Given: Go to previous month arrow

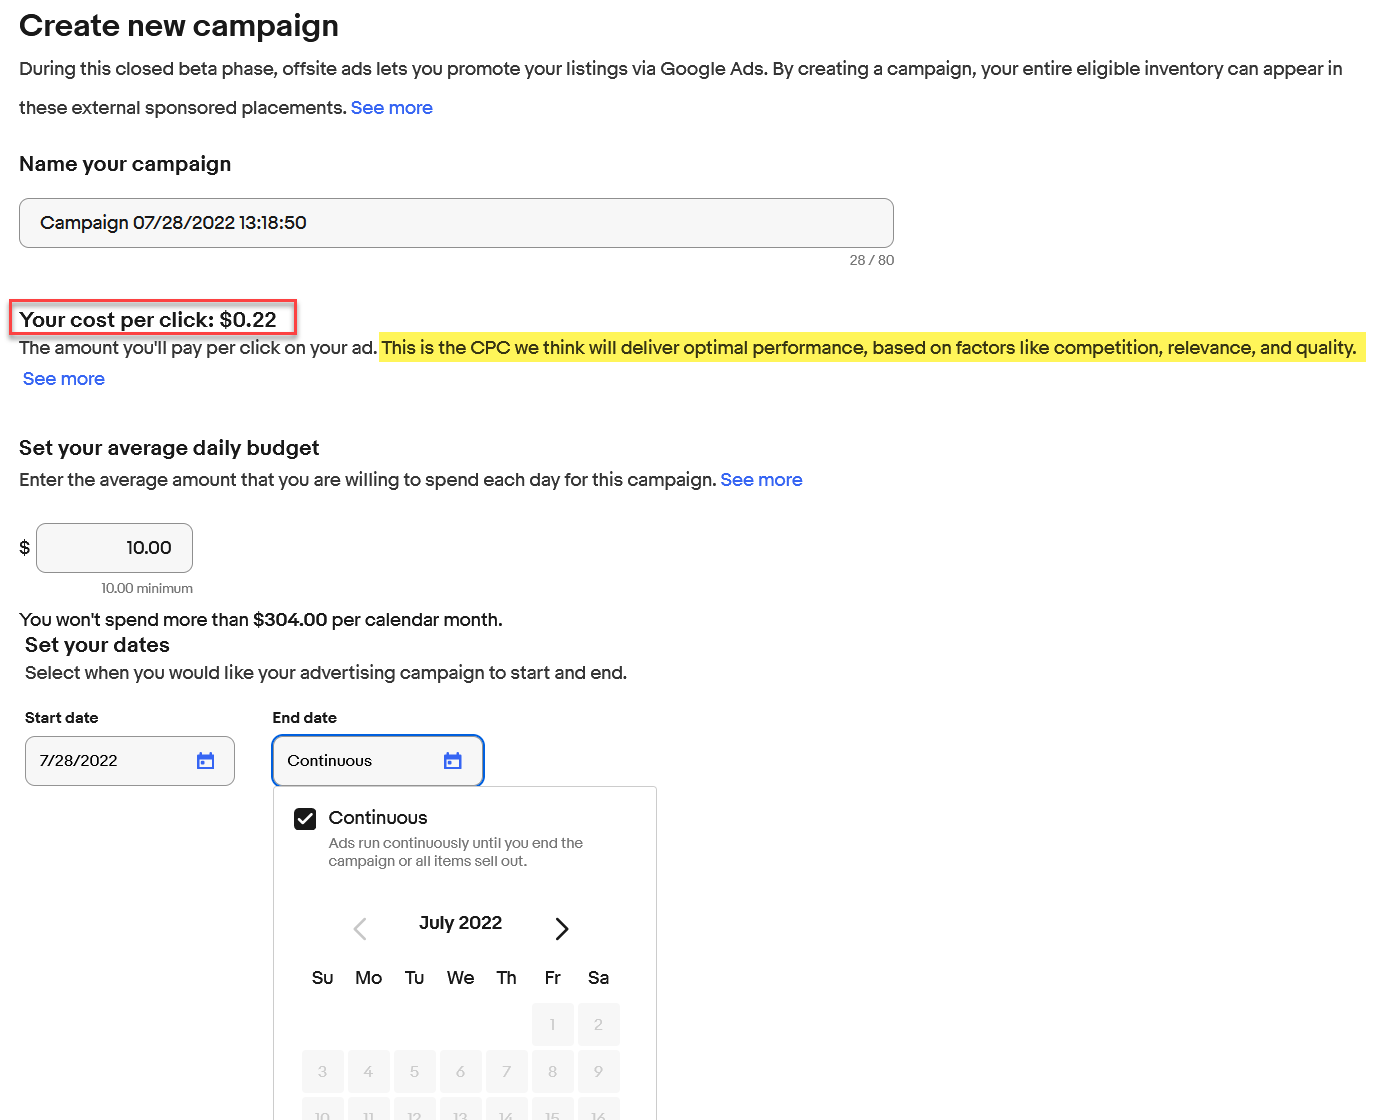Looking at the screenshot, I should click(360, 929).
